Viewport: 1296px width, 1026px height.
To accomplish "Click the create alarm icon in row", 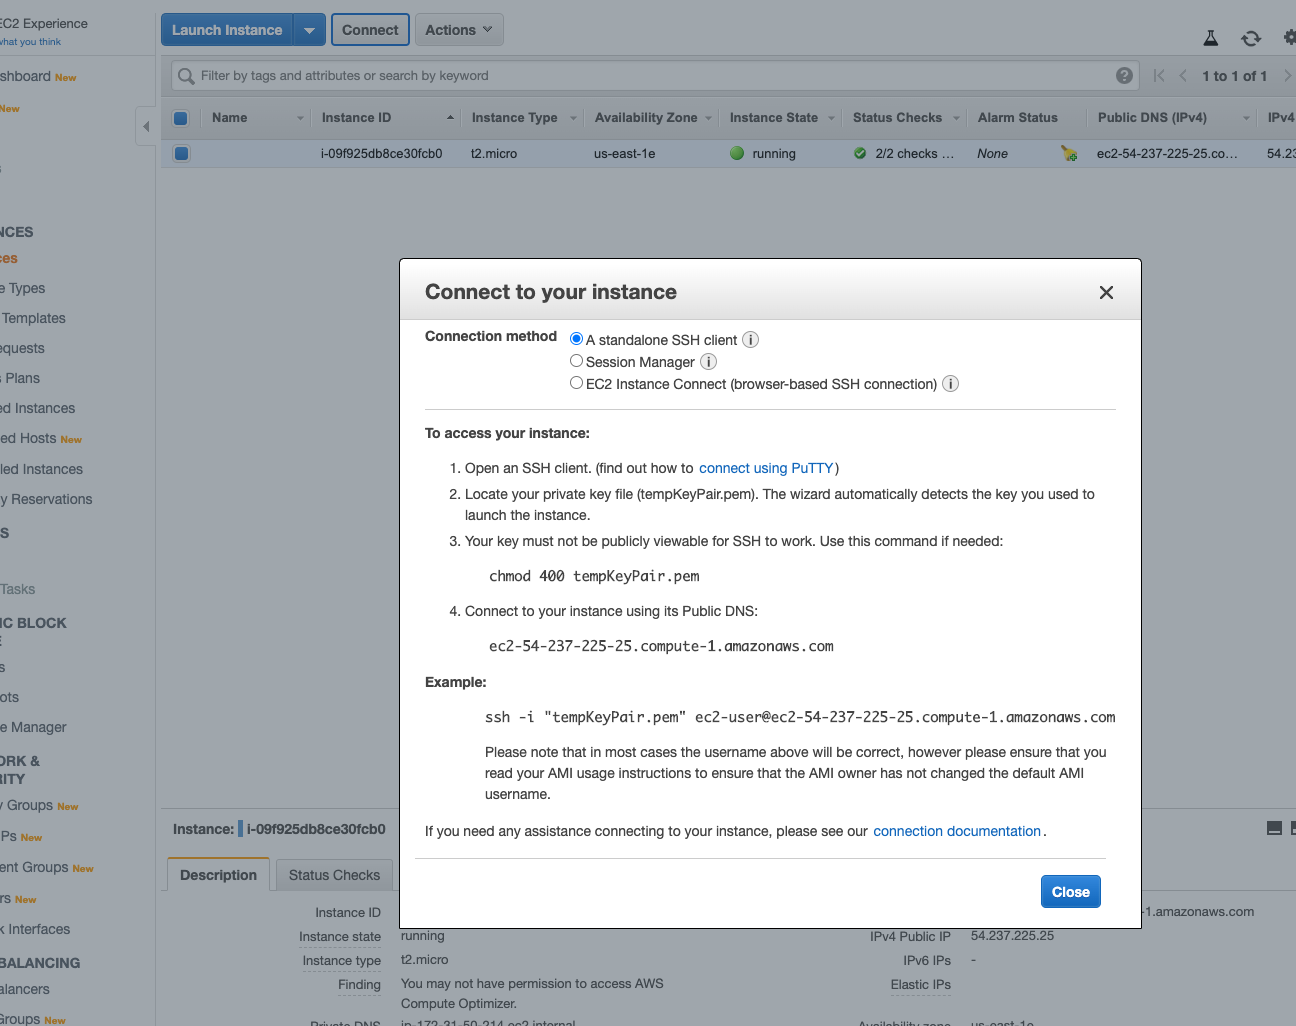I will 1069,154.
